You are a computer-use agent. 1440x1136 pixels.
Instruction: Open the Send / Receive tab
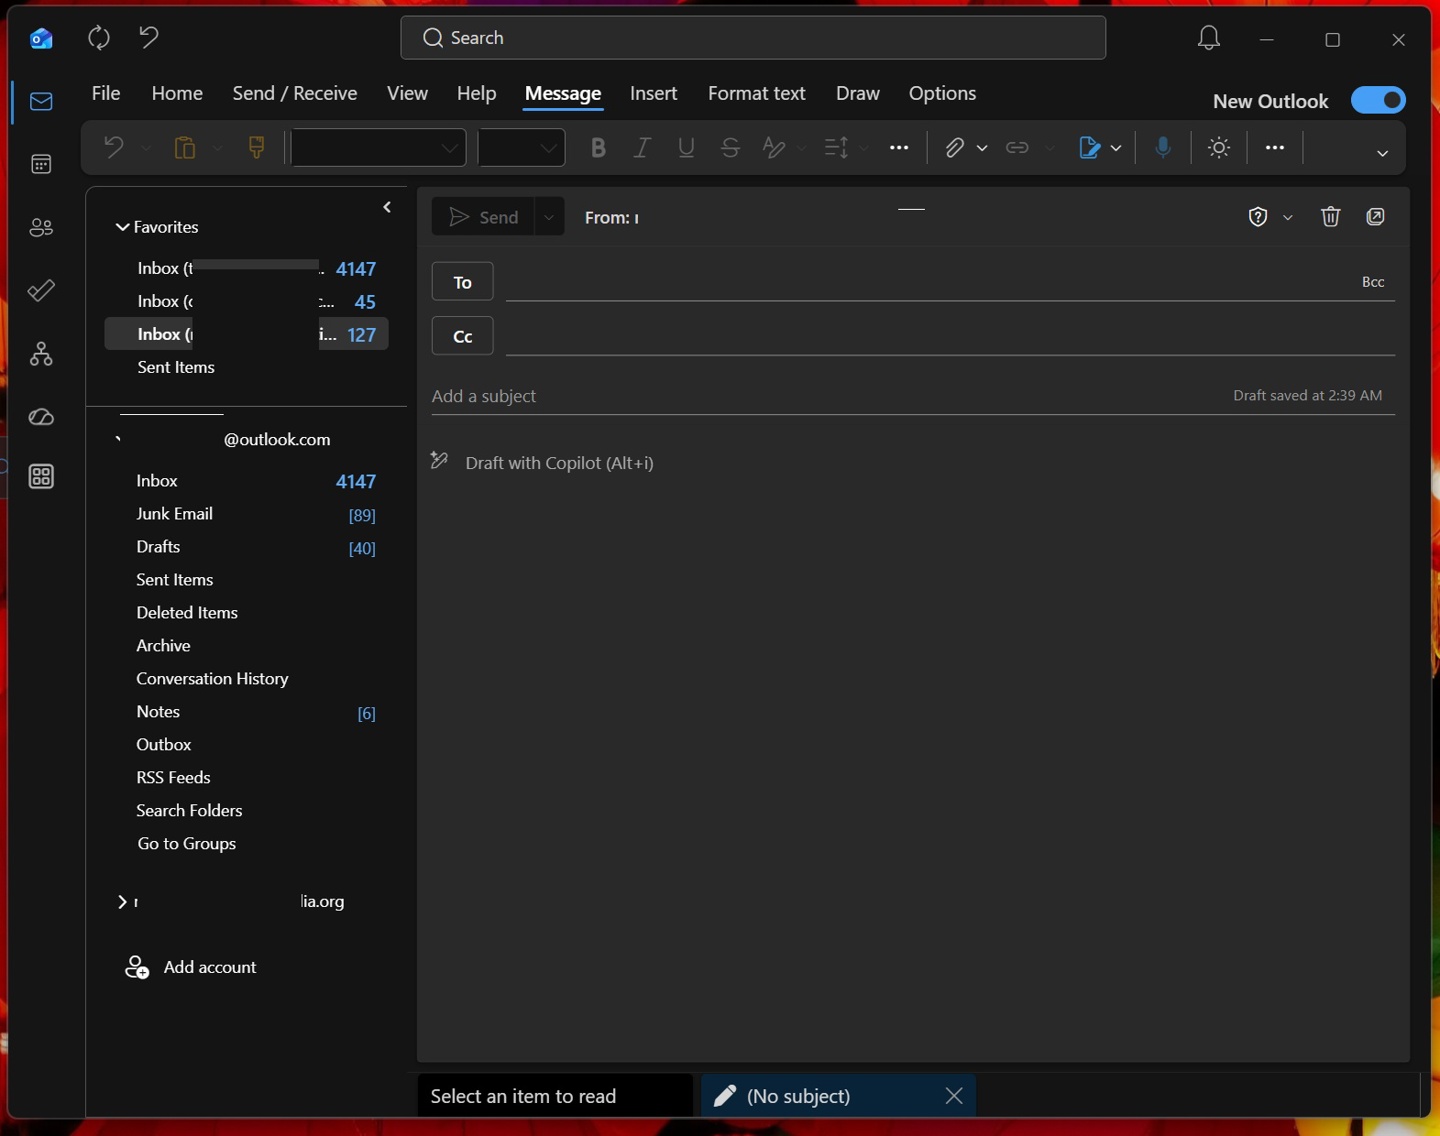pos(295,93)
